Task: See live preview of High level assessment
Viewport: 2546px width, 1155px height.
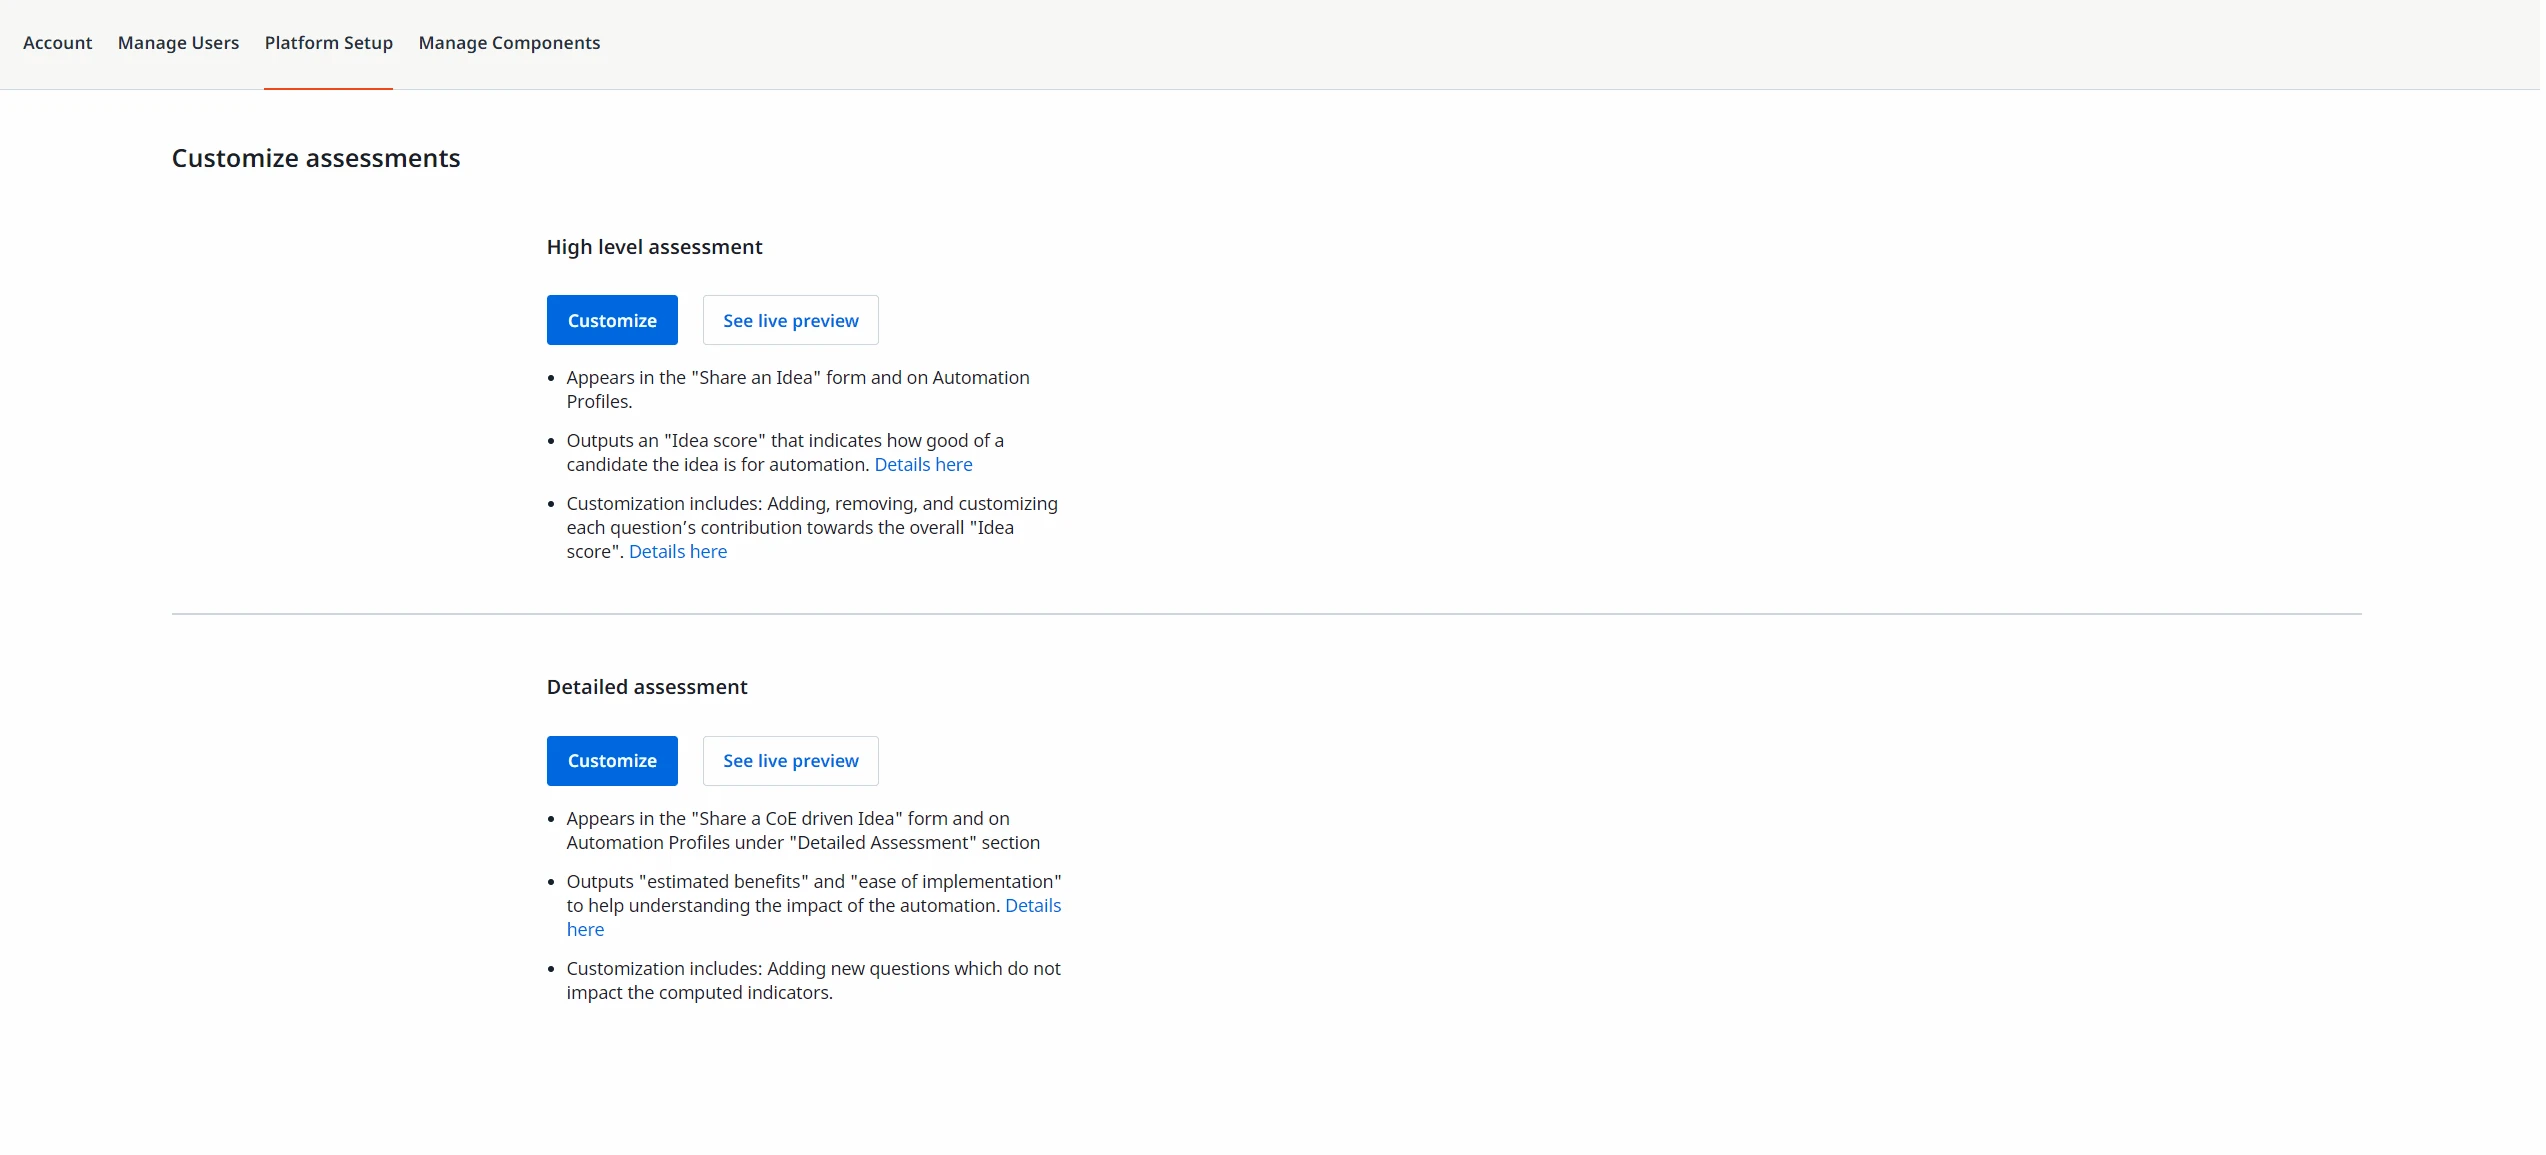Action: 790,320
